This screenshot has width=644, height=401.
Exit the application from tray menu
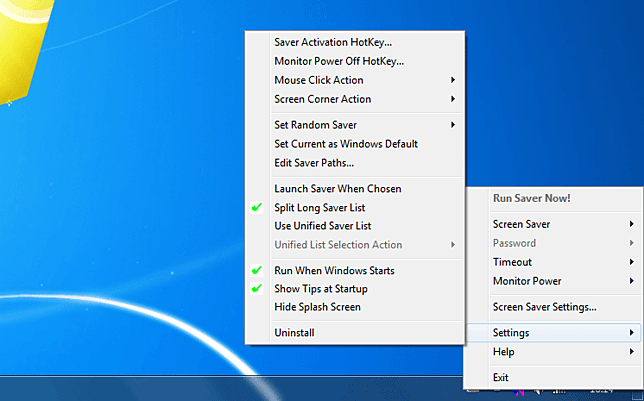[554, 377]
